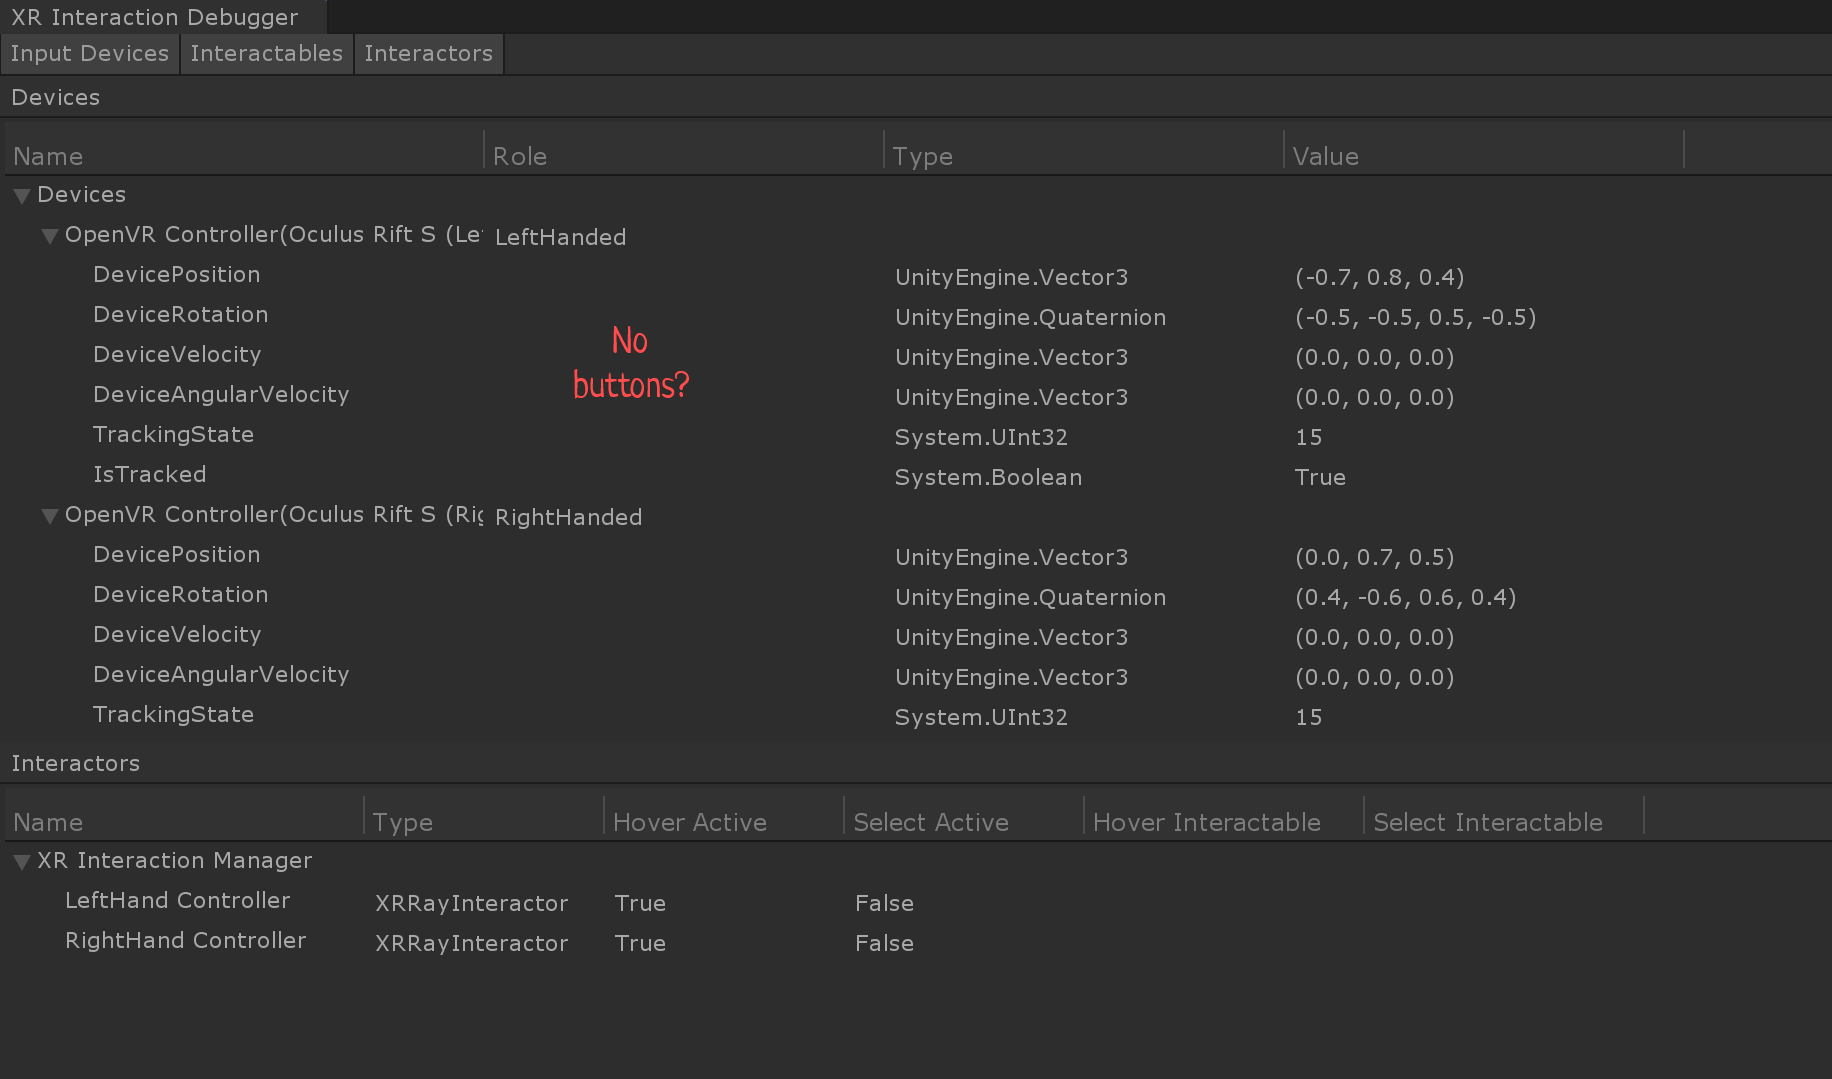Select the RightHand Controller interactor row
The height and width of the screenshot is (1079, 1832).
(186, 941)
